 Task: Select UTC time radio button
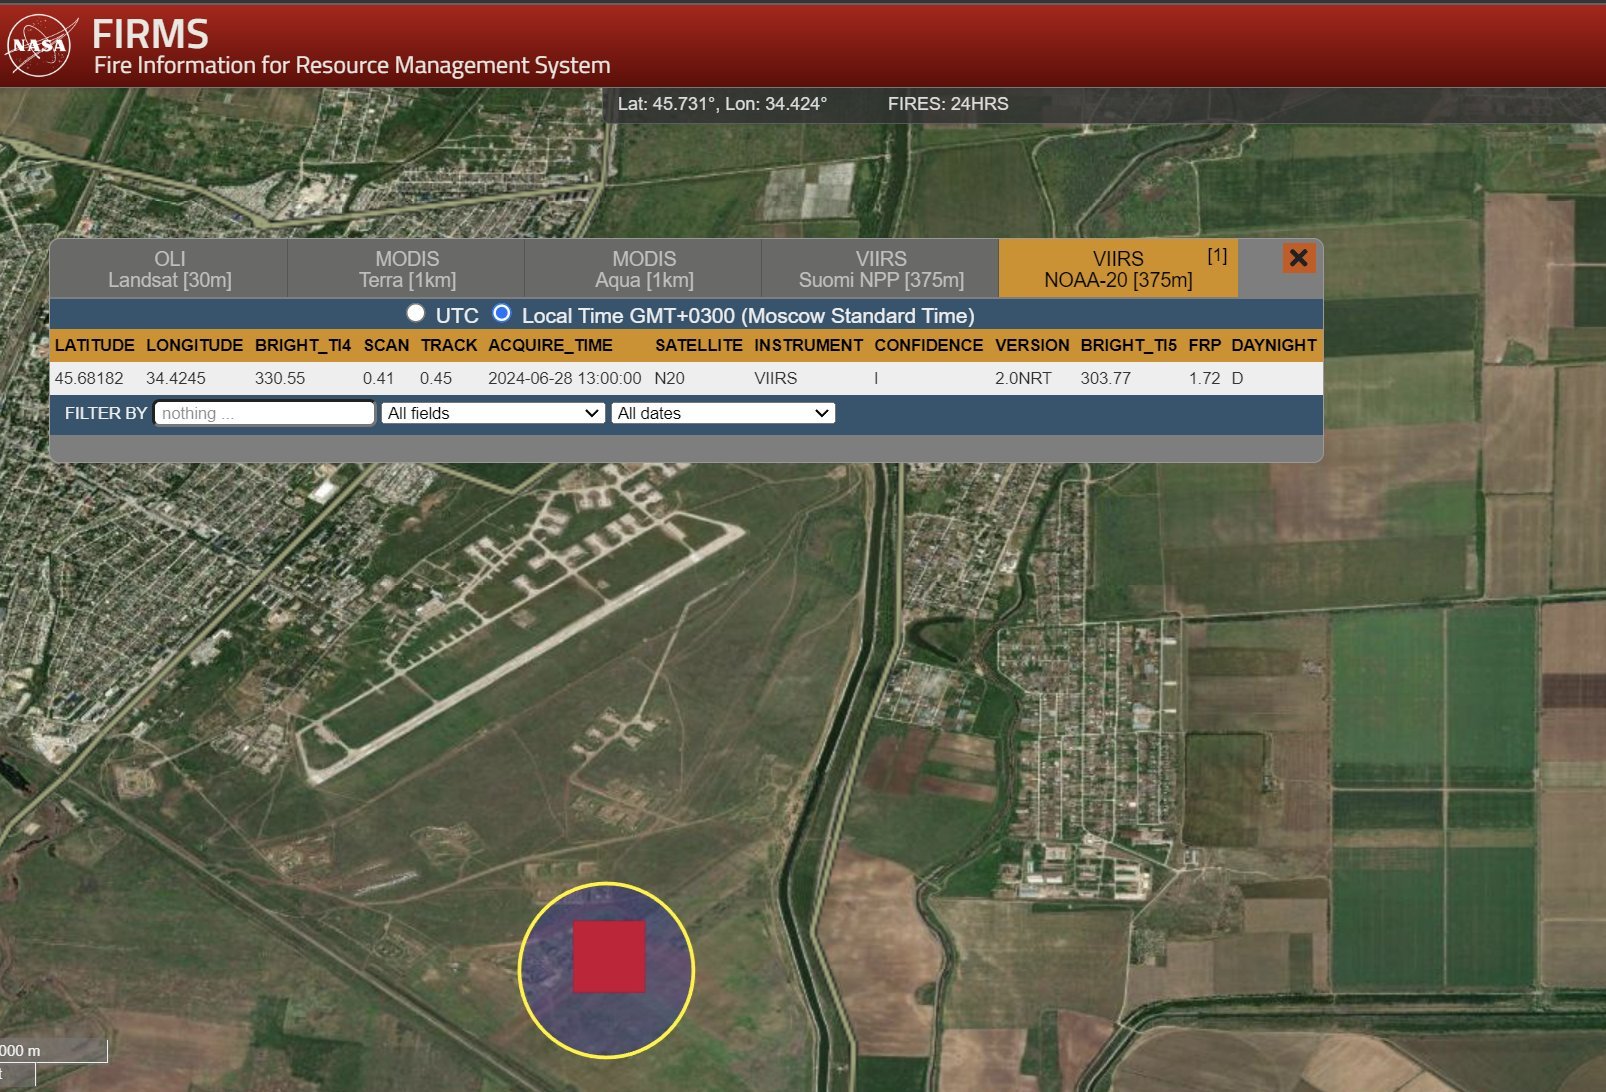[416, 314]
